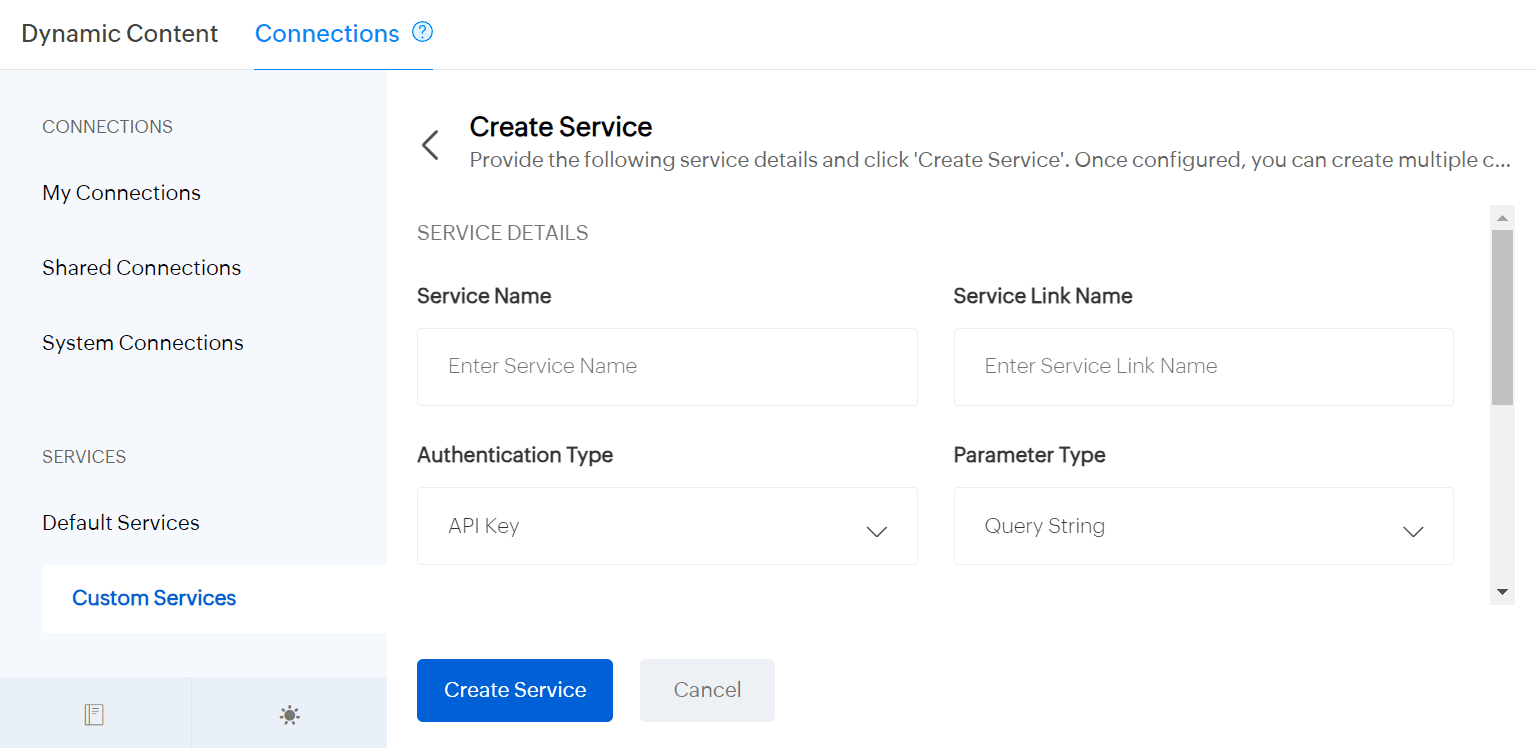
Task: Show Shared Connections list
Action: [141, 268]
